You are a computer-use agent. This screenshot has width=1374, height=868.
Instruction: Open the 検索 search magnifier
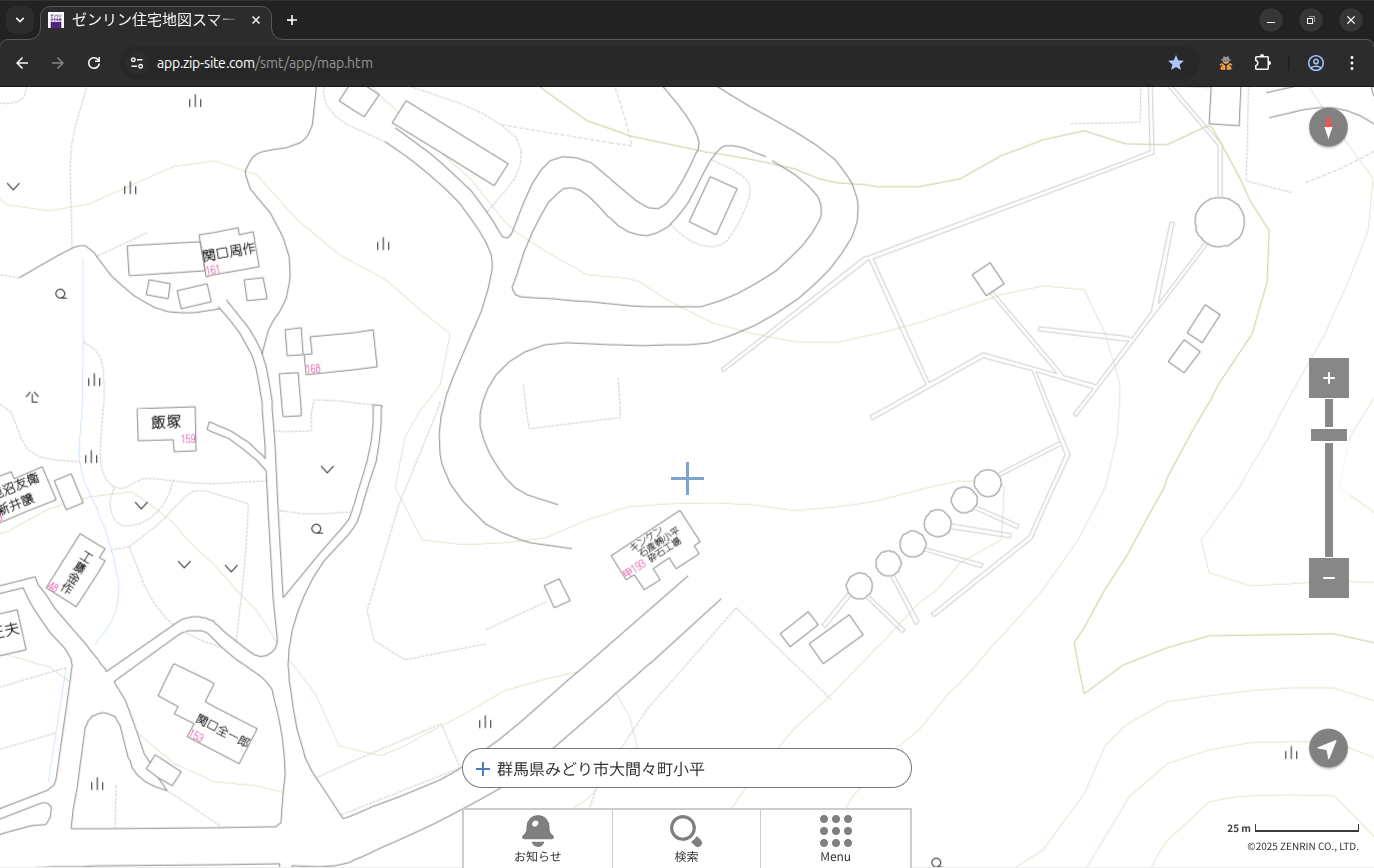686,837
